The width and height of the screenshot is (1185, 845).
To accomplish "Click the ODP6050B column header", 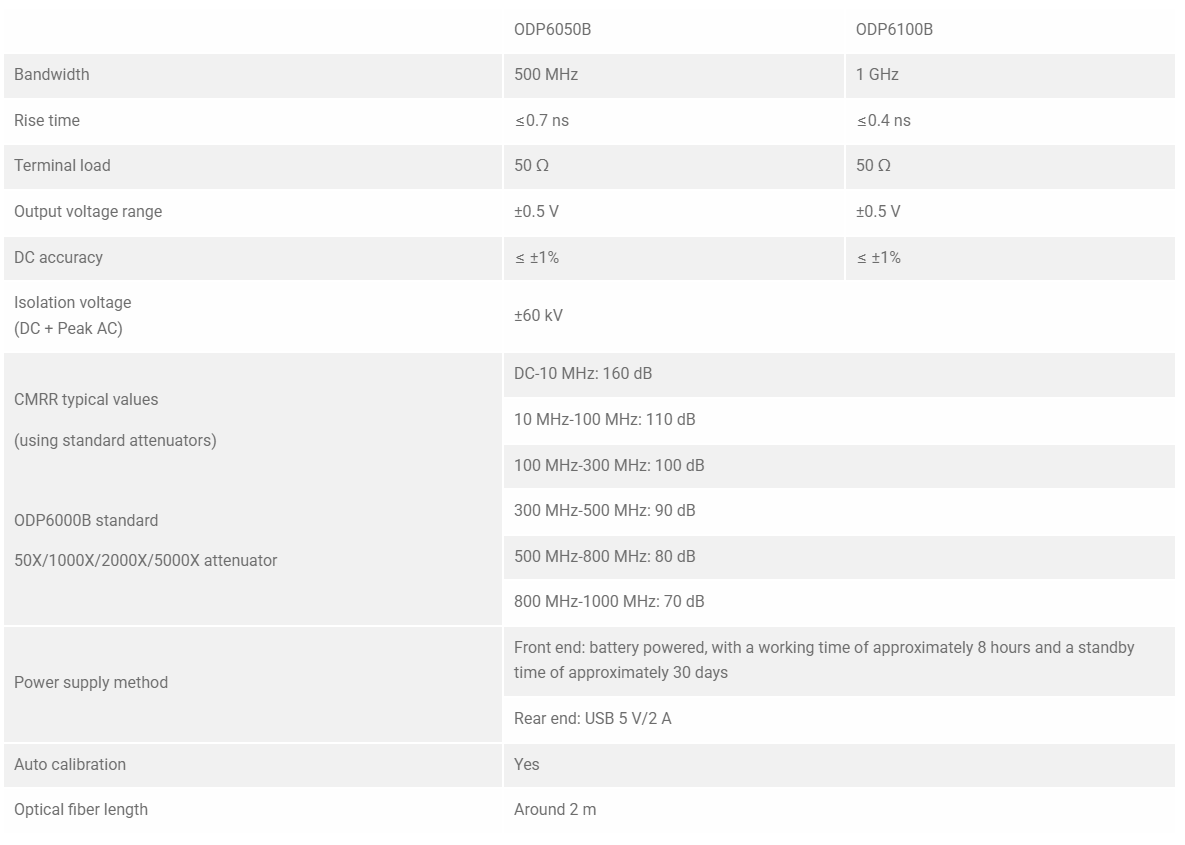I will (552, 29).
